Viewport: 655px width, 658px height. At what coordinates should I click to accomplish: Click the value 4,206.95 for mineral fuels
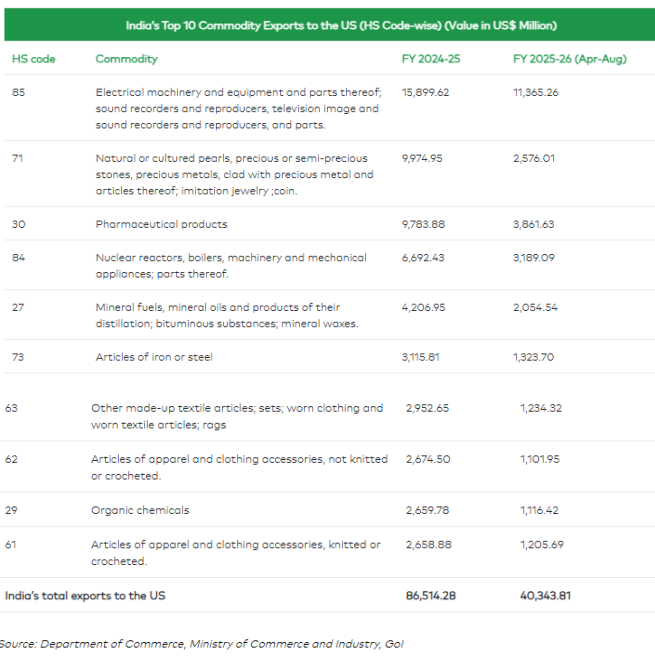[x=425, y=307]
